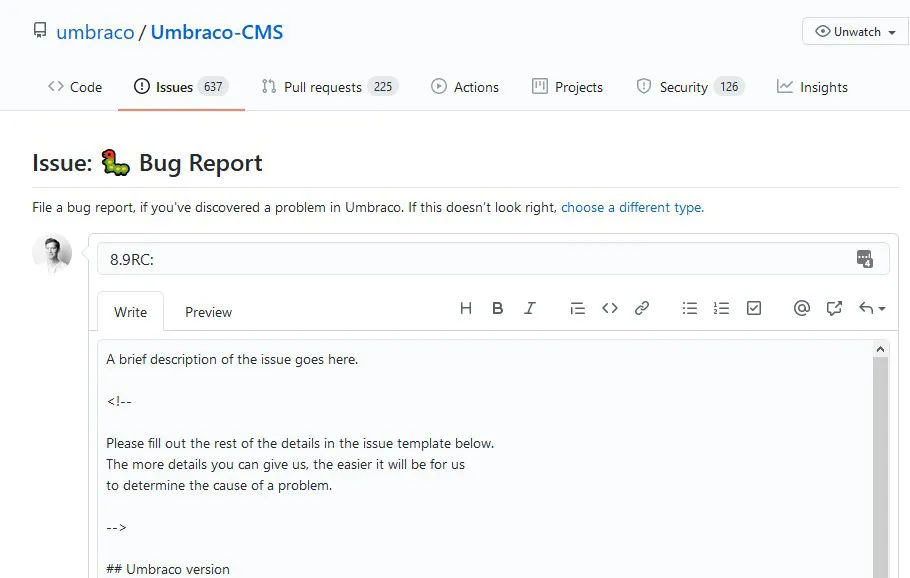Insert a blockquote using the quote icon
This screenshot has width=910, height=578.
click(x=578, y=308)
